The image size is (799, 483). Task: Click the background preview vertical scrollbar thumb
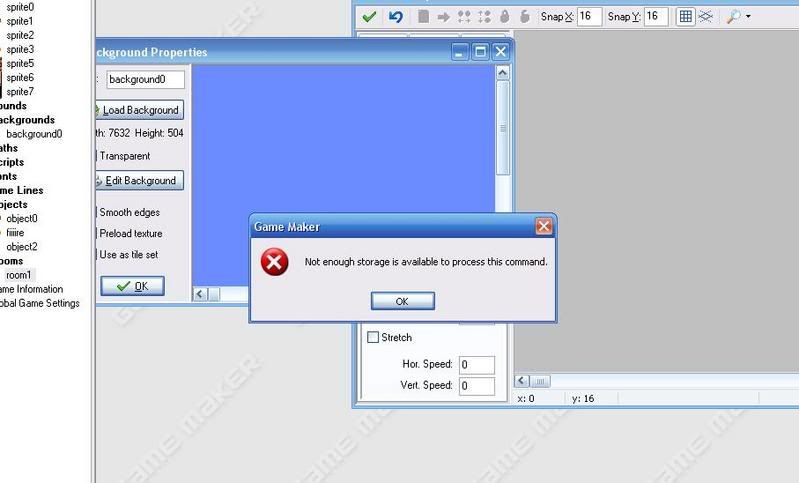pyautogui.click(x=502, y=128)
